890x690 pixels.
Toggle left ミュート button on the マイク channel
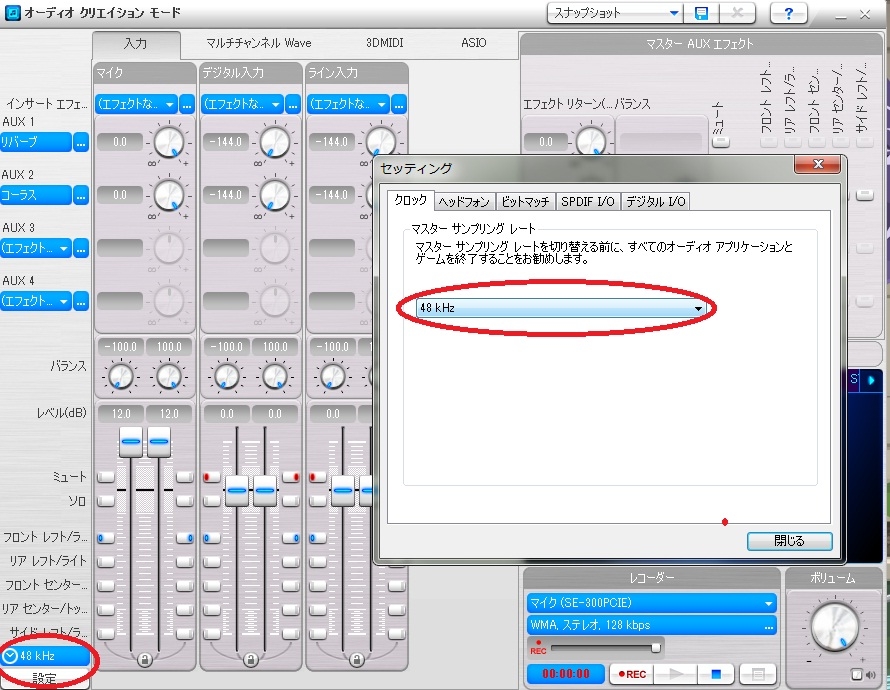(x=104, y=478)
